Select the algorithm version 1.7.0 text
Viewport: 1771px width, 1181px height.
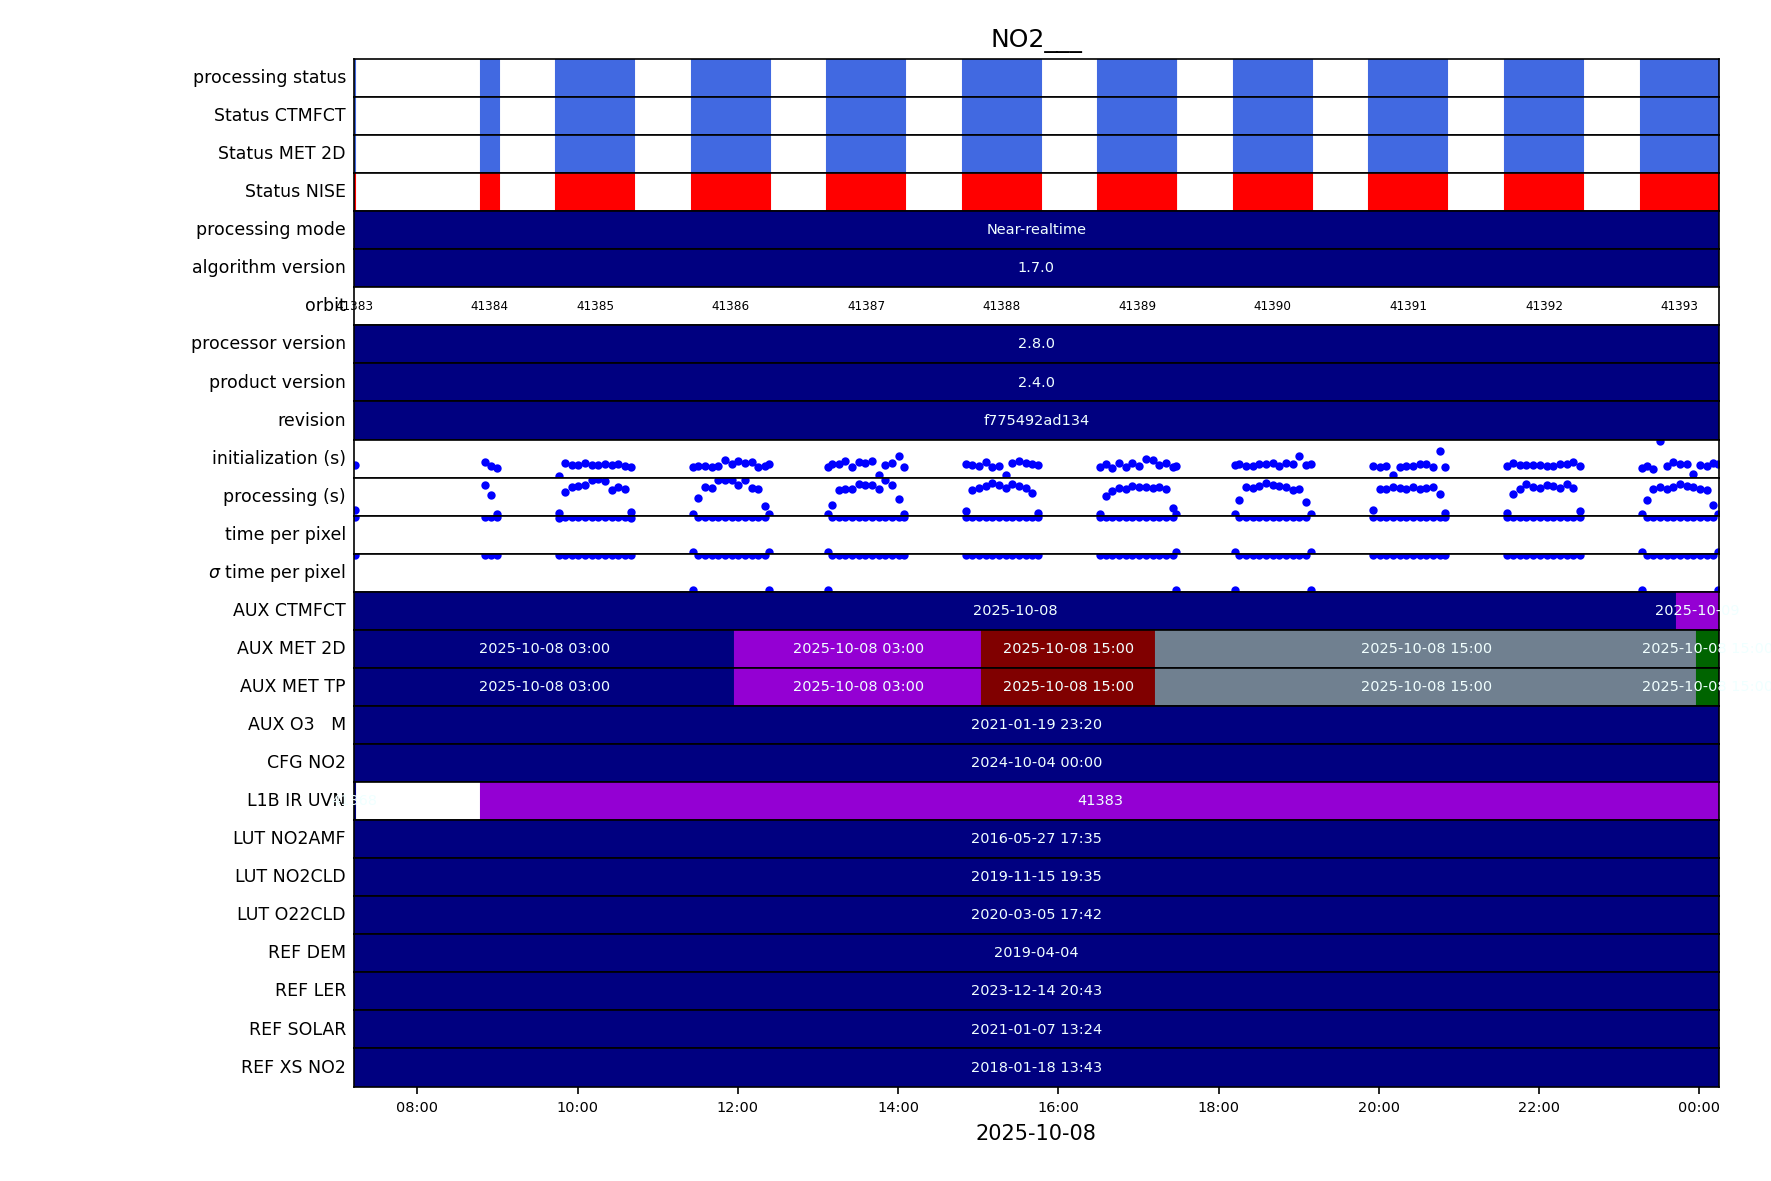point(1036,268)
